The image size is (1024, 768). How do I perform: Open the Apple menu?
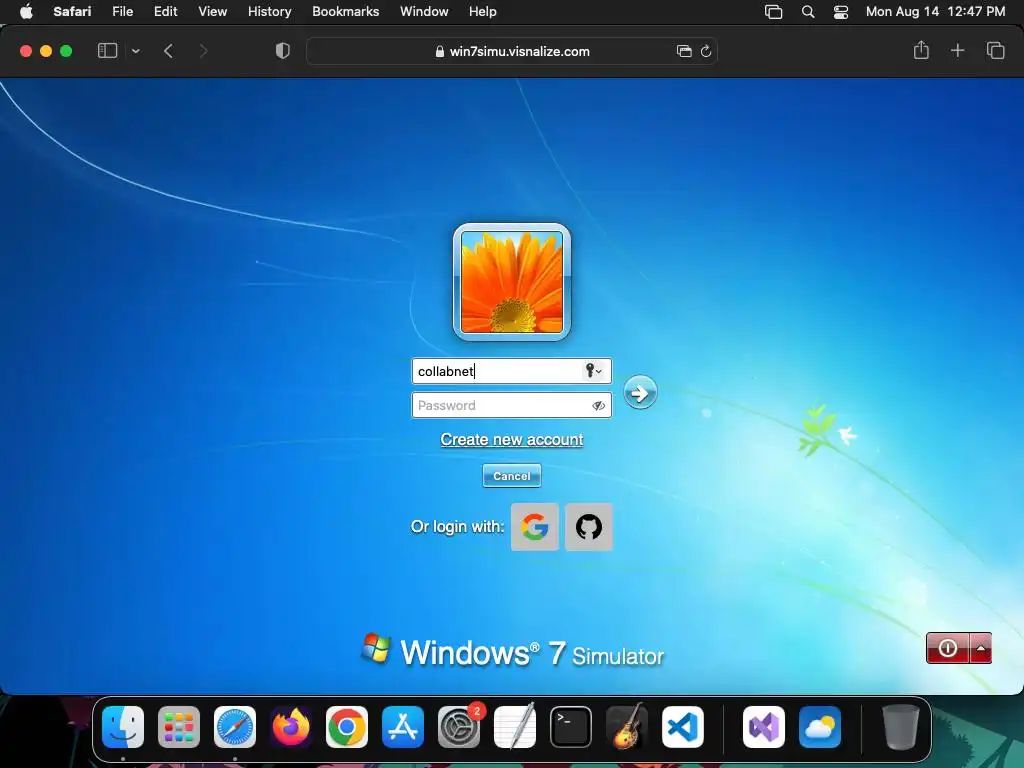26,12
